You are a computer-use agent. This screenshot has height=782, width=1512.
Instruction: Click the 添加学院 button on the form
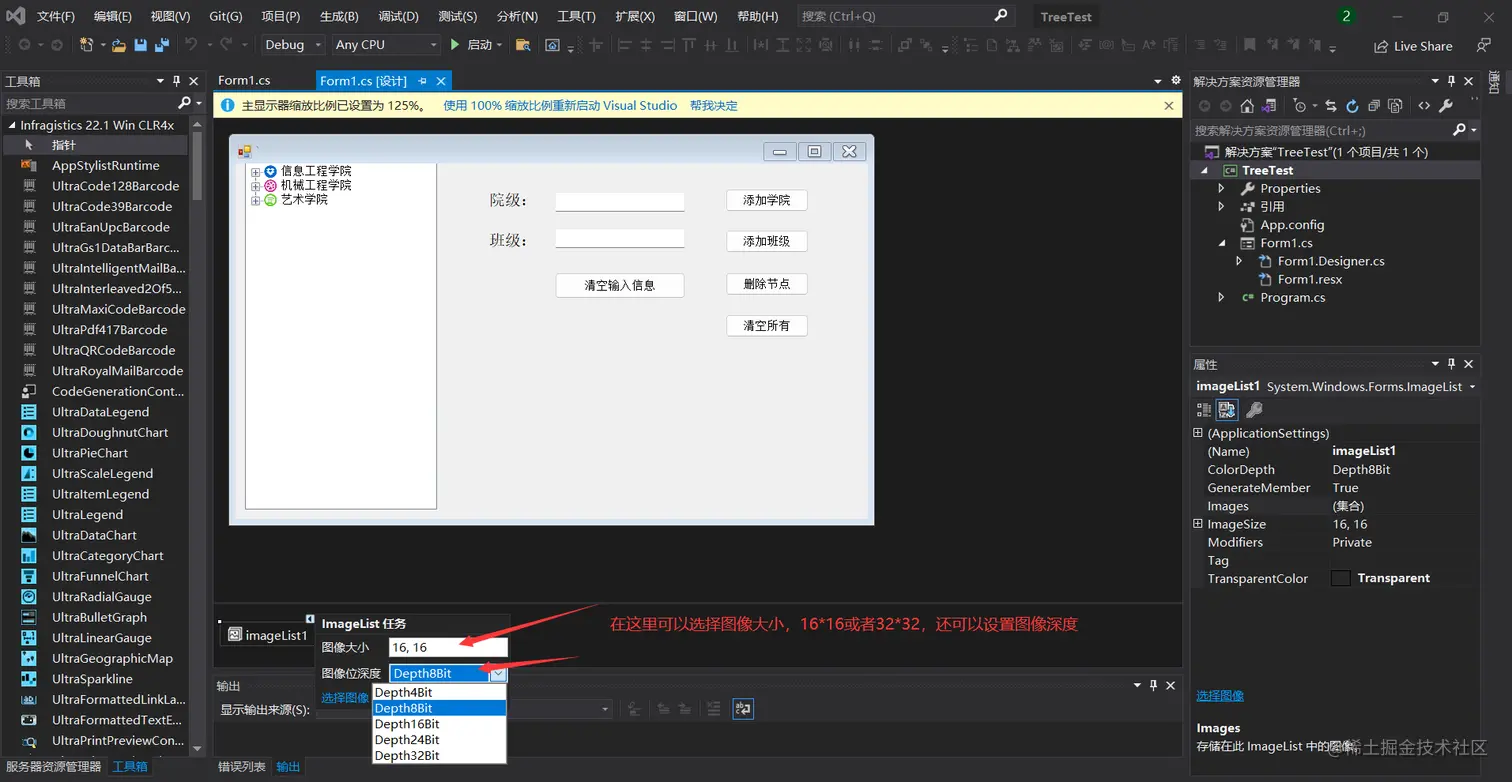[x=766, y=200]
